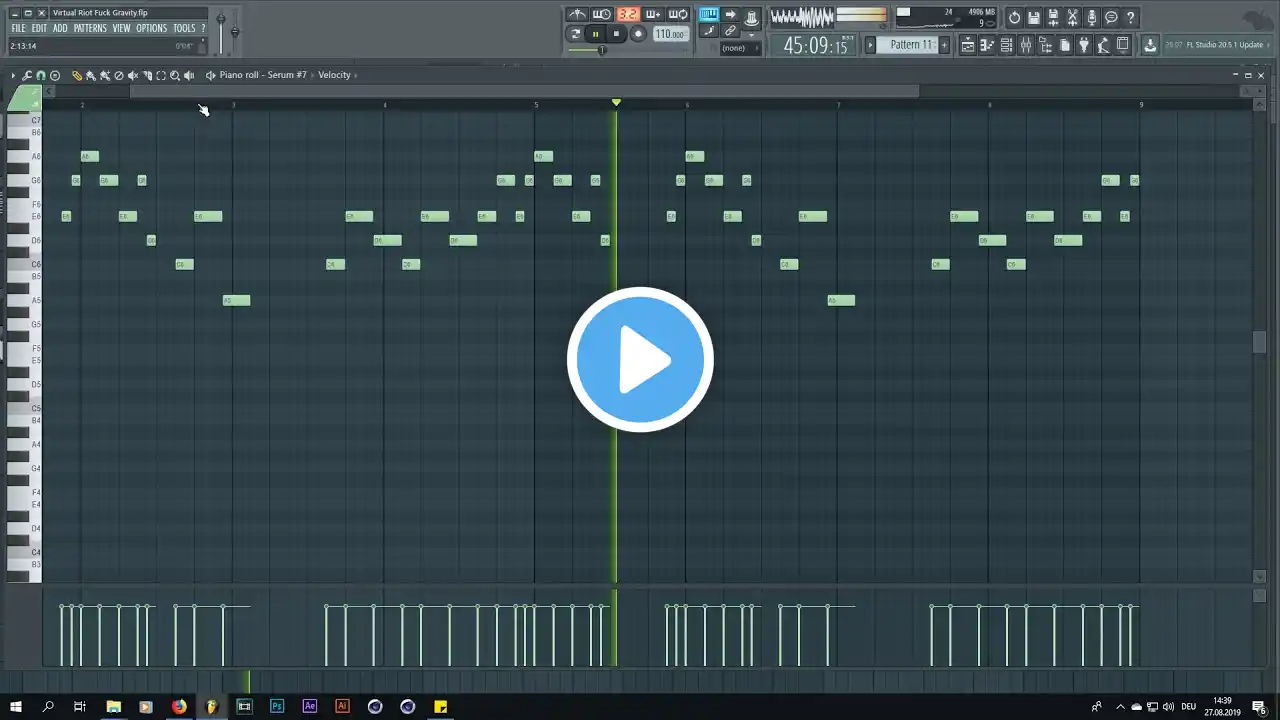Screen dimensions: 1280x720
Task: Open the Serum #7 target channel dropdown
Action: [289, 75]
